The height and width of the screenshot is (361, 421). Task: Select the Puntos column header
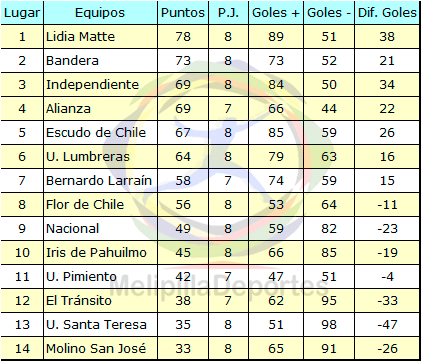[183, 13]
